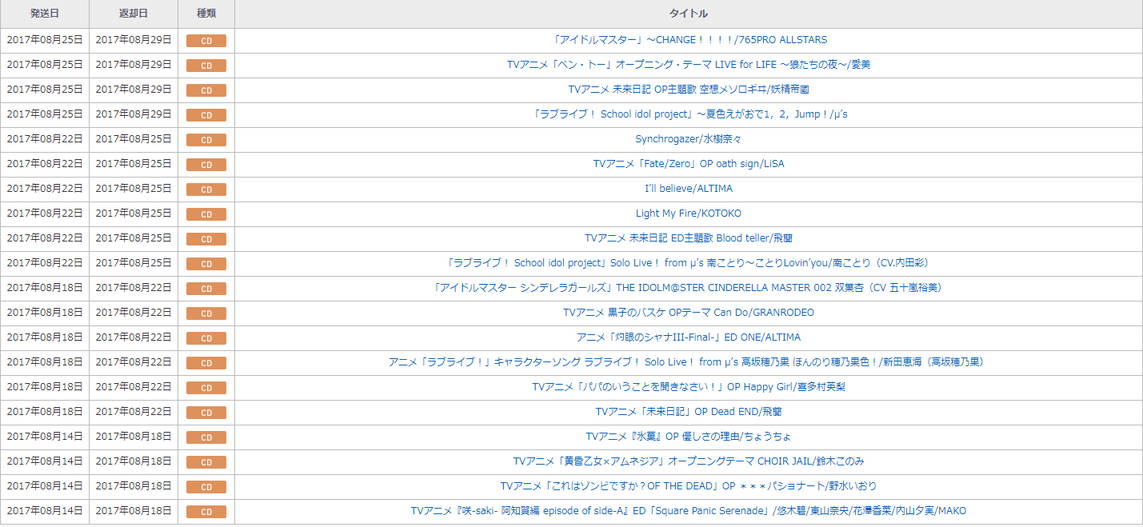Image resolution: width=1143 pixels, height=527 pixels.
Task: Open the Fate/Zero OP oath sign/LiSA link
Action: point(688,163)
